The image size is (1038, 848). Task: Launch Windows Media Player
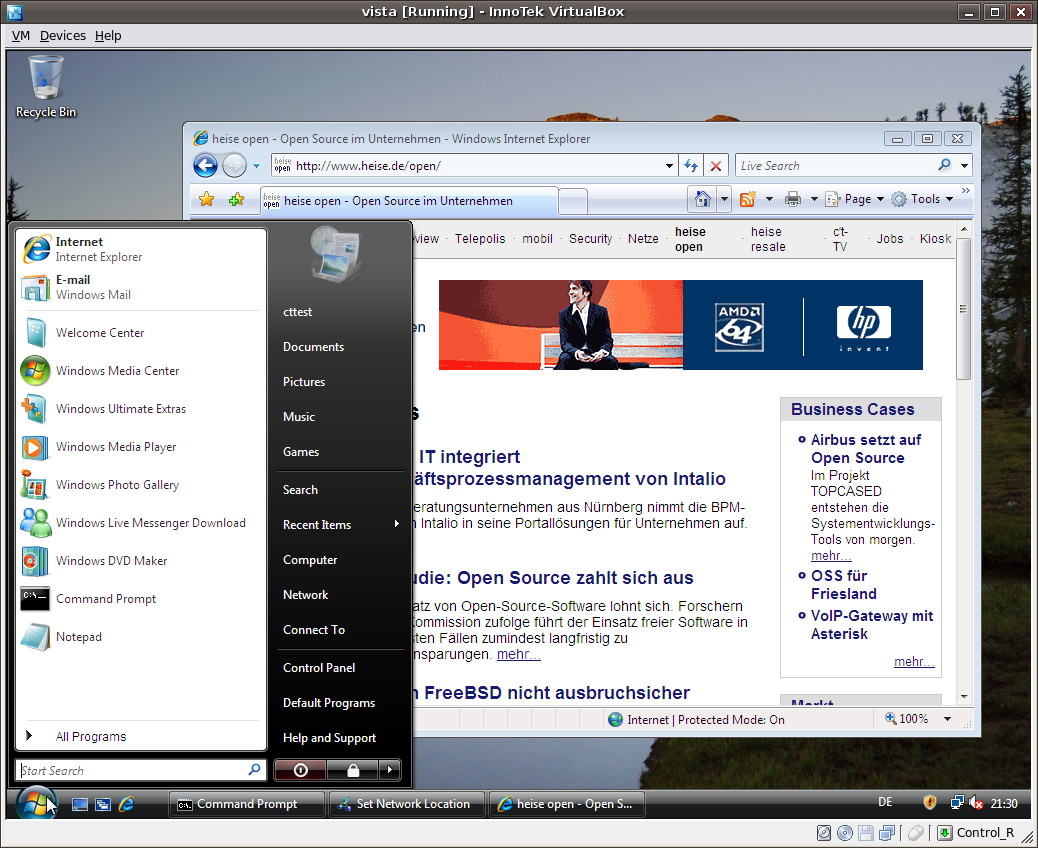pos(140,447)
